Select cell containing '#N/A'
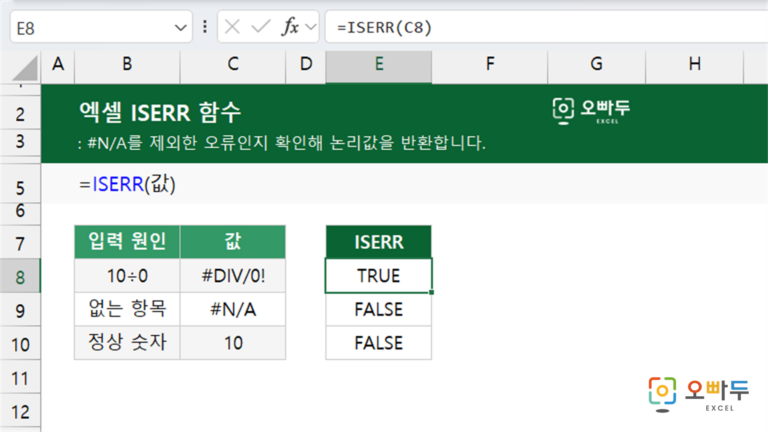The image size is (768, 432). 233,310
